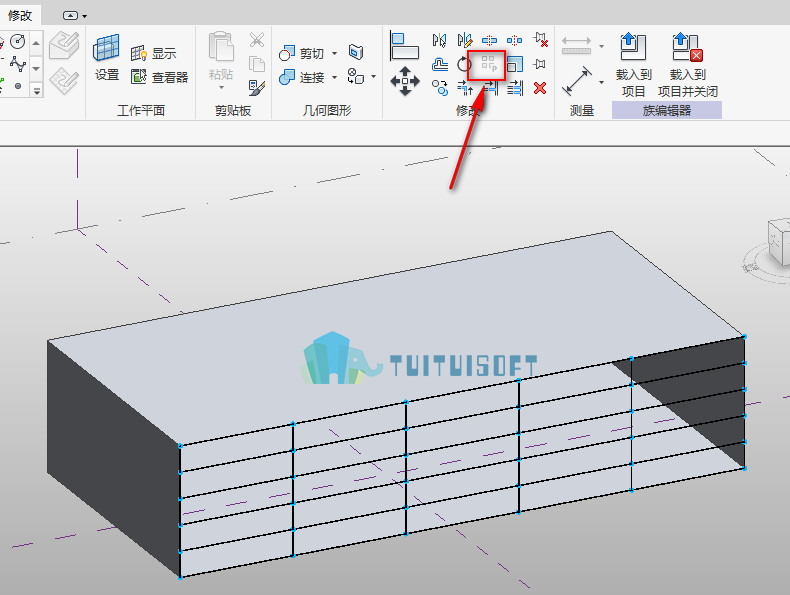Click the 几何图形 panel title

tap(327, 110)
